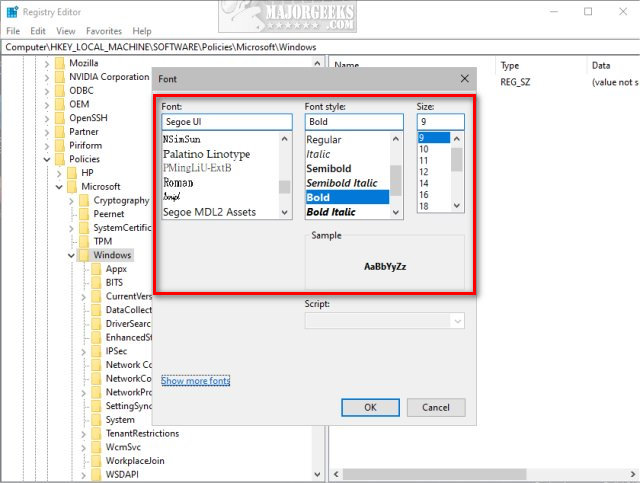Screen dimensions: 640x483
Task: Choose Roman in font list
Action: pos(178,183)
